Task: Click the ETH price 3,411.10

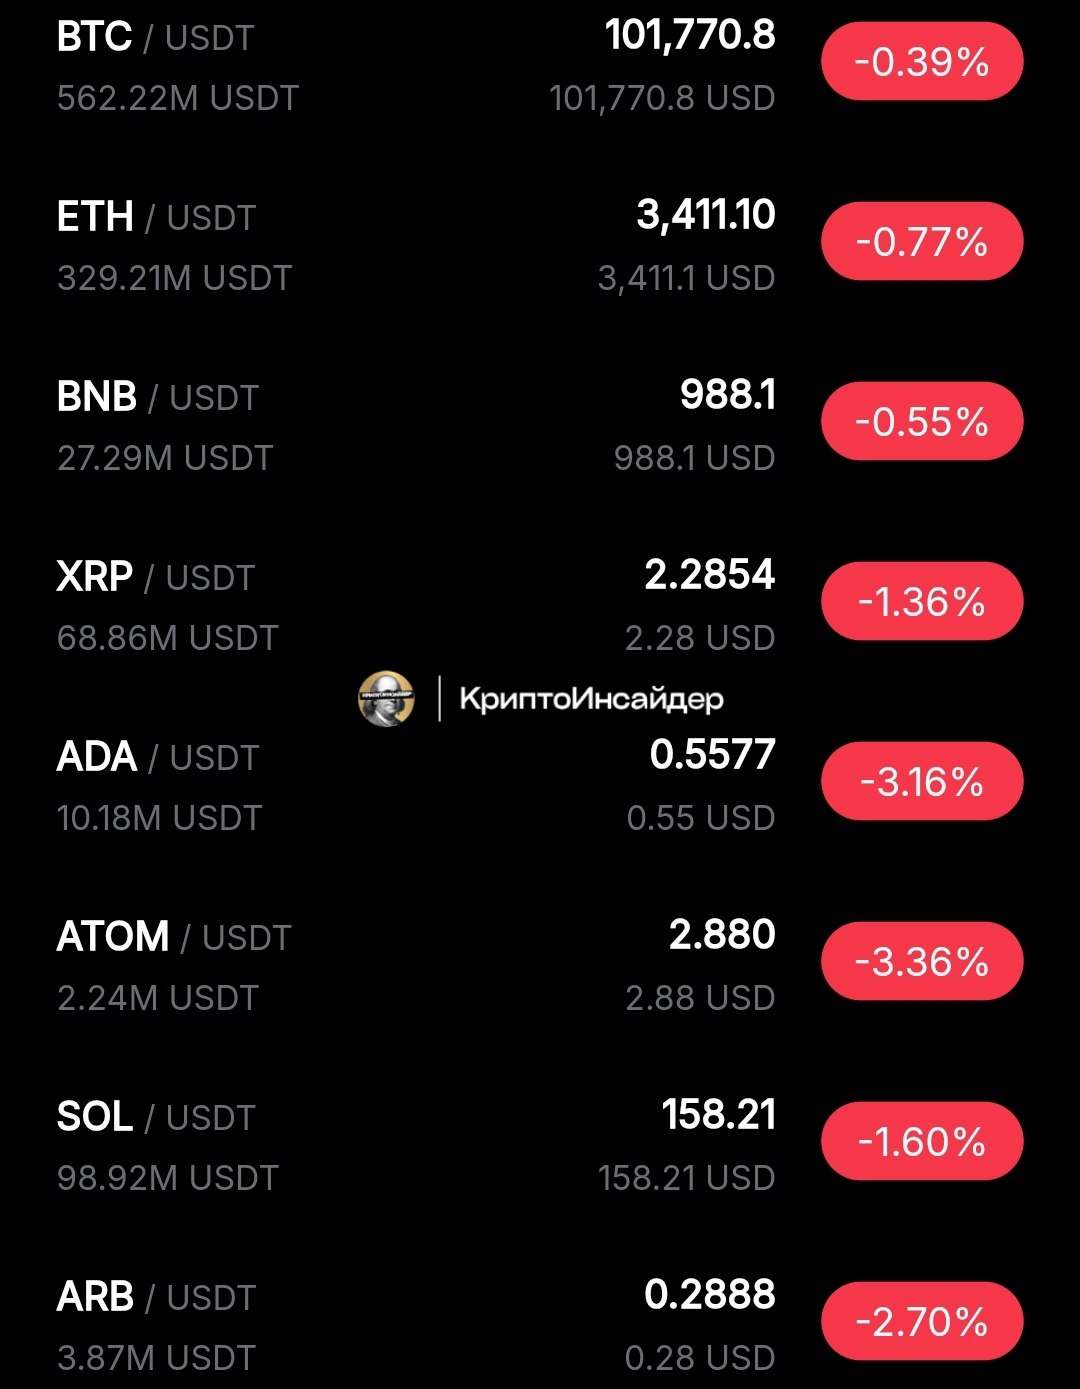Action: click(x=706, y=216)
